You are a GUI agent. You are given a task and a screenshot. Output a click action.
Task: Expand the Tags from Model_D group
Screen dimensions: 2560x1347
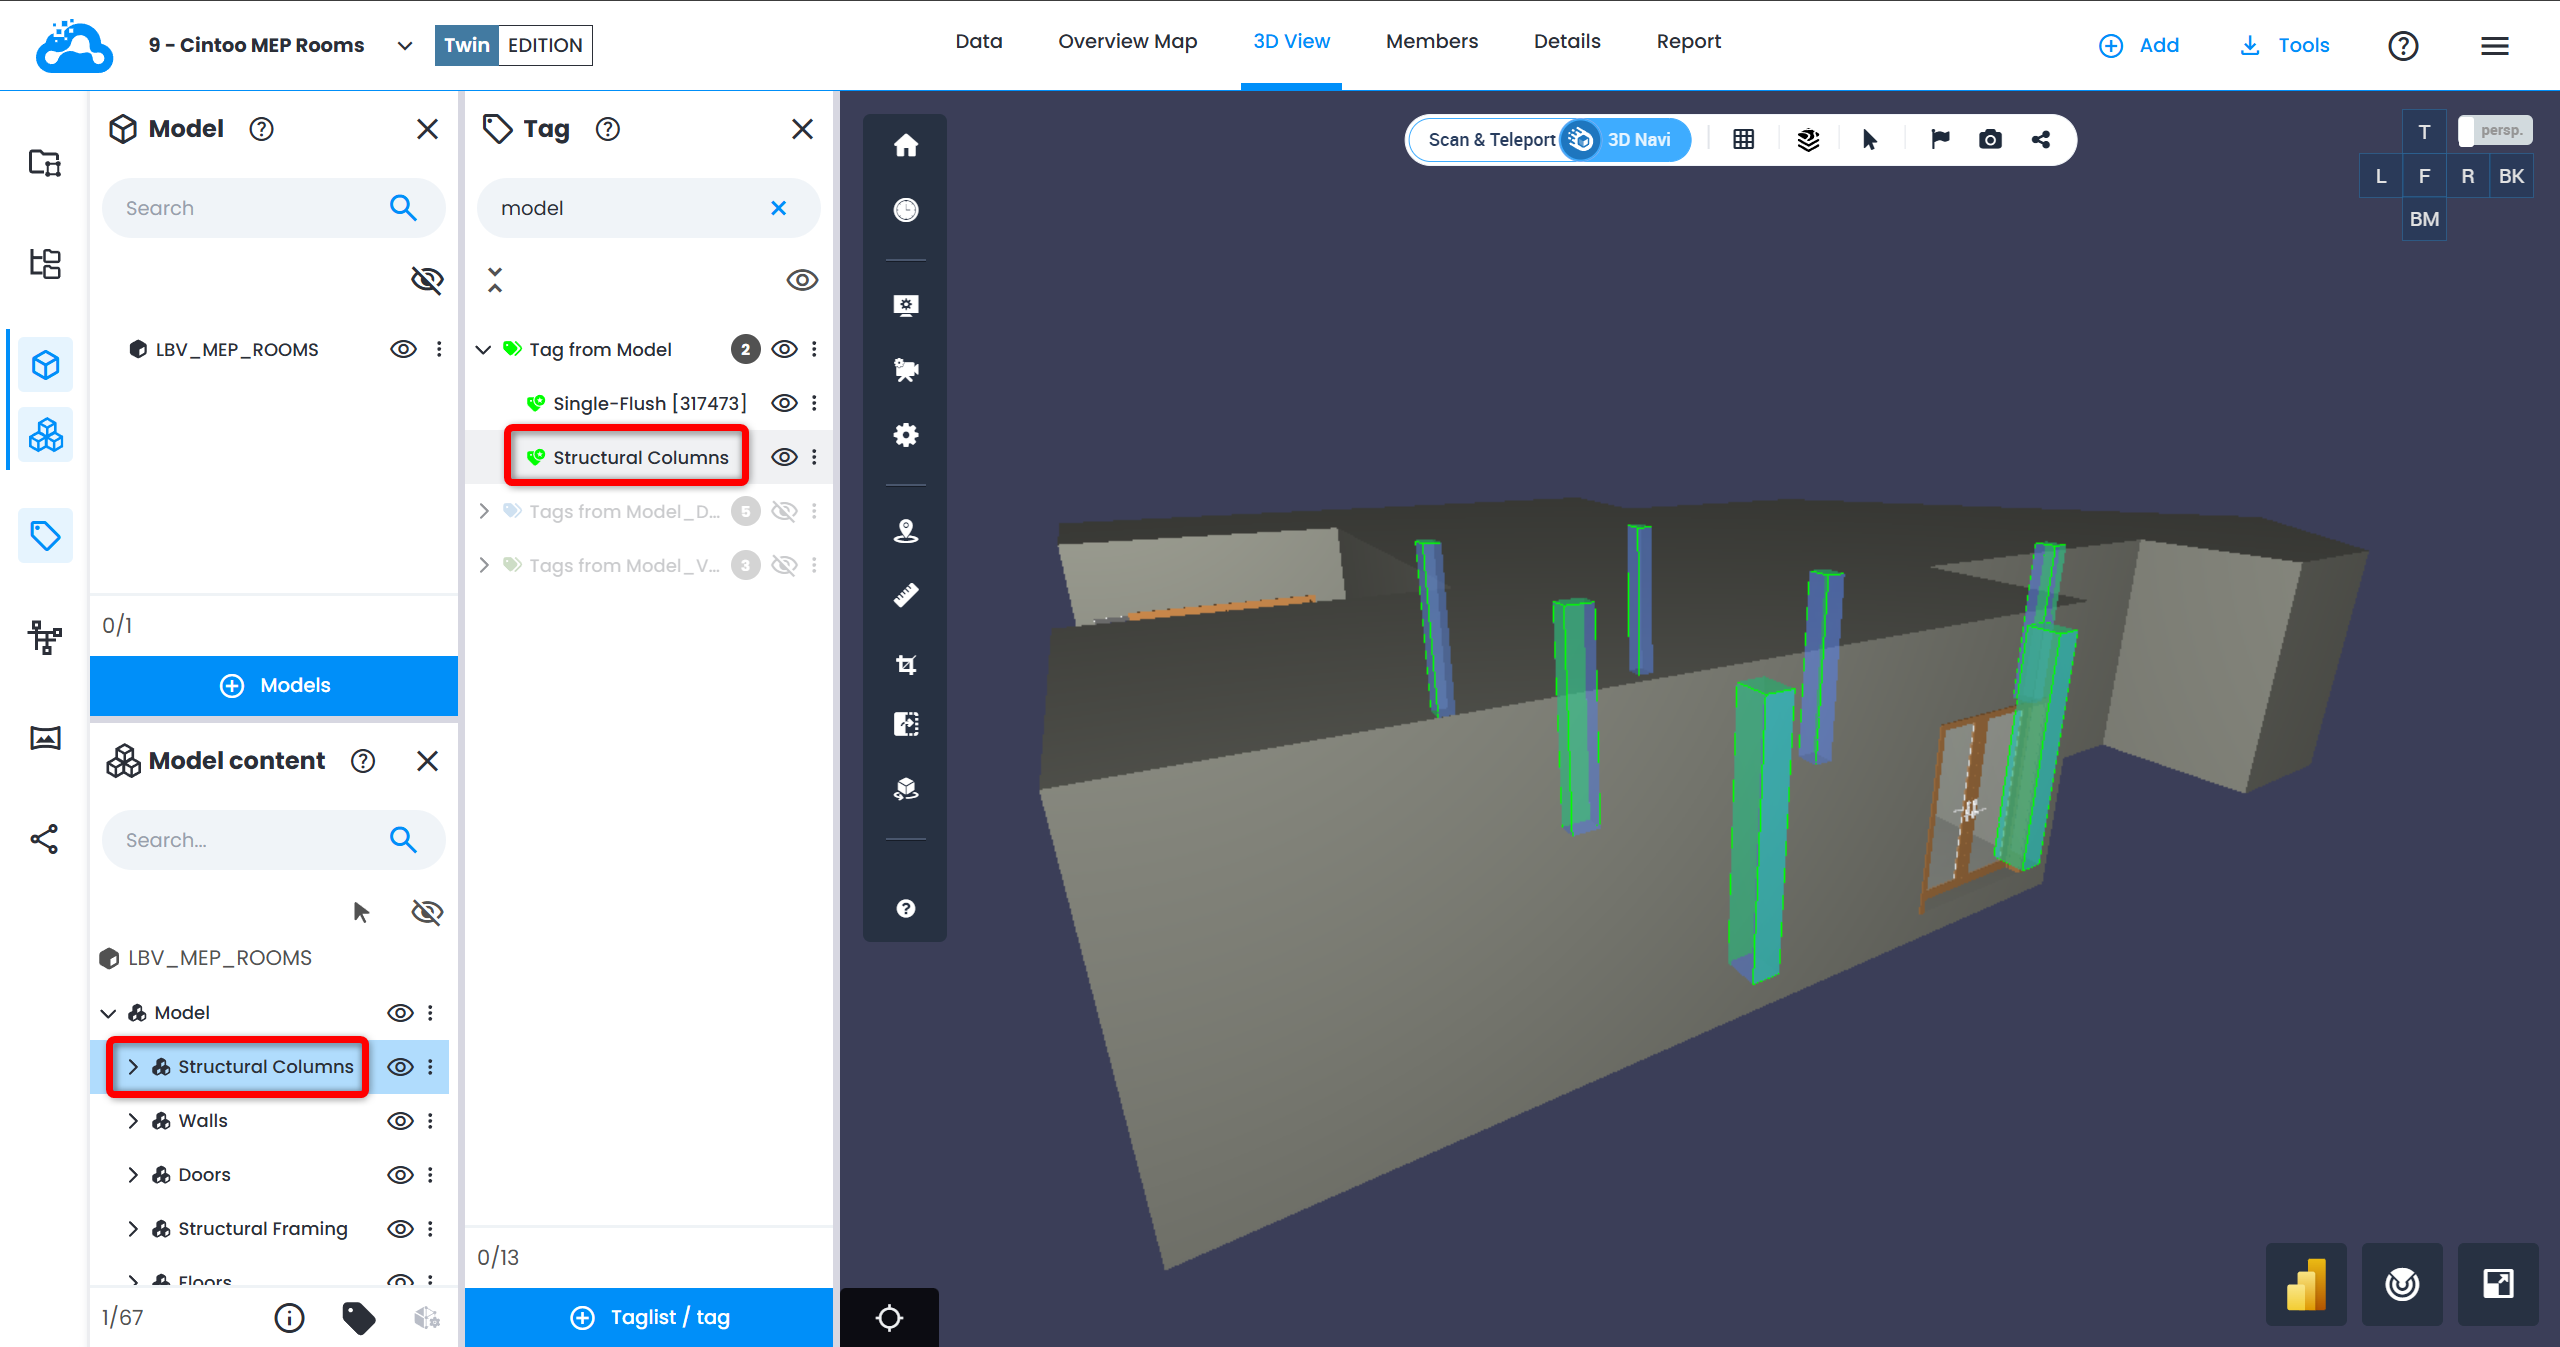[484, 511]
